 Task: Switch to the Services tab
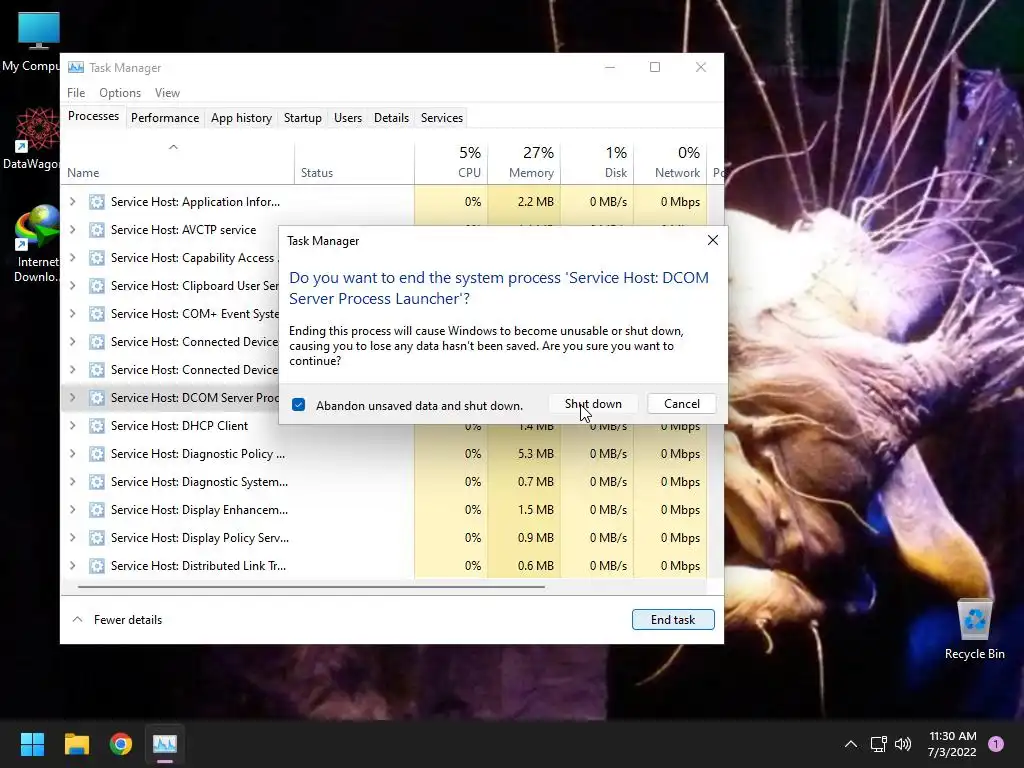coord(441,118)
